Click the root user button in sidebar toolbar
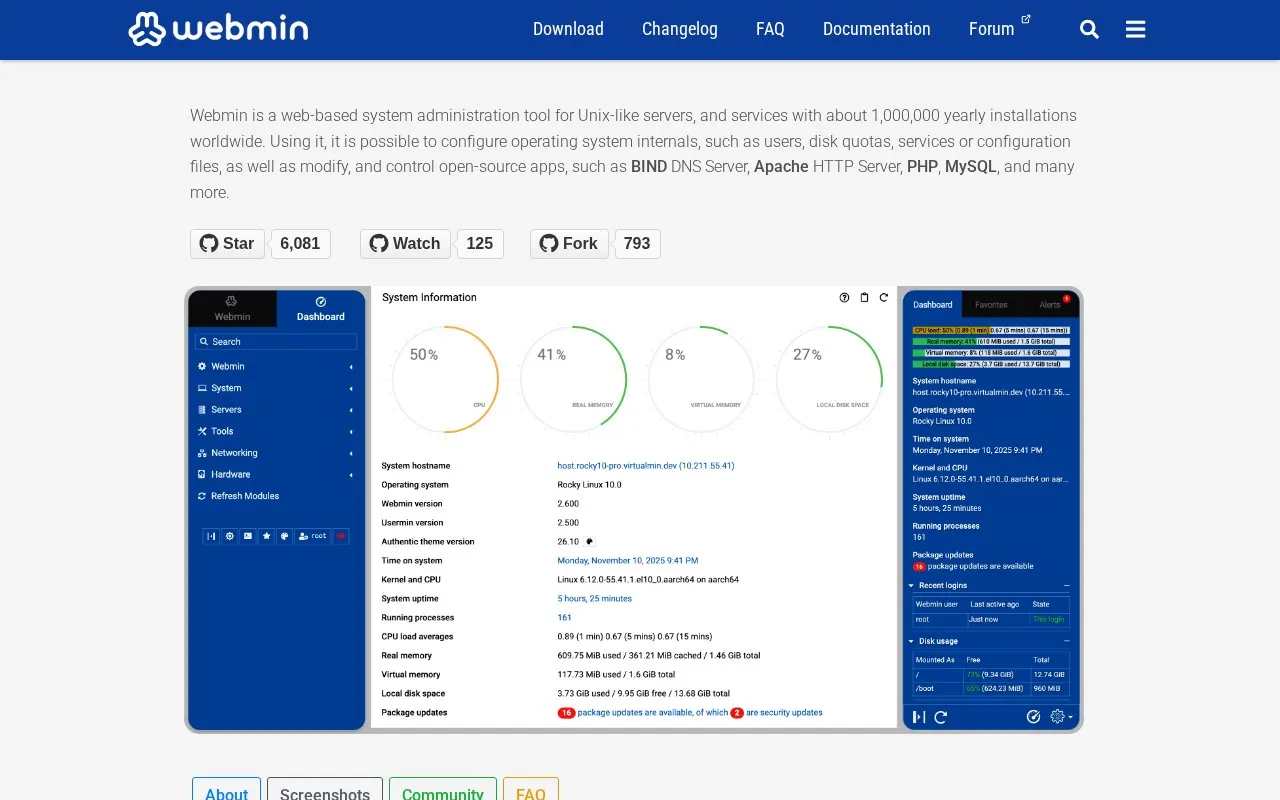 313,536
